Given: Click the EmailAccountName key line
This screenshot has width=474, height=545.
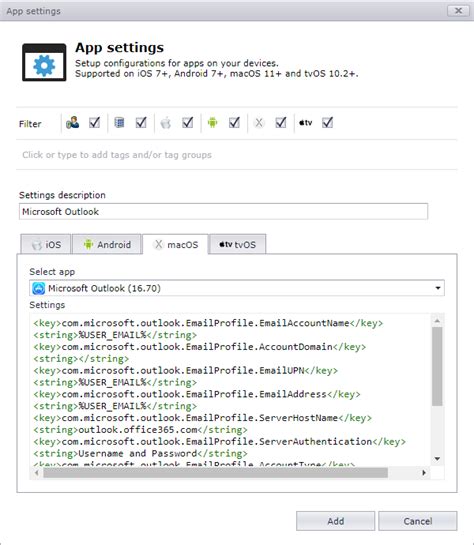Looking at the screenshot, I should coord(208,323).
